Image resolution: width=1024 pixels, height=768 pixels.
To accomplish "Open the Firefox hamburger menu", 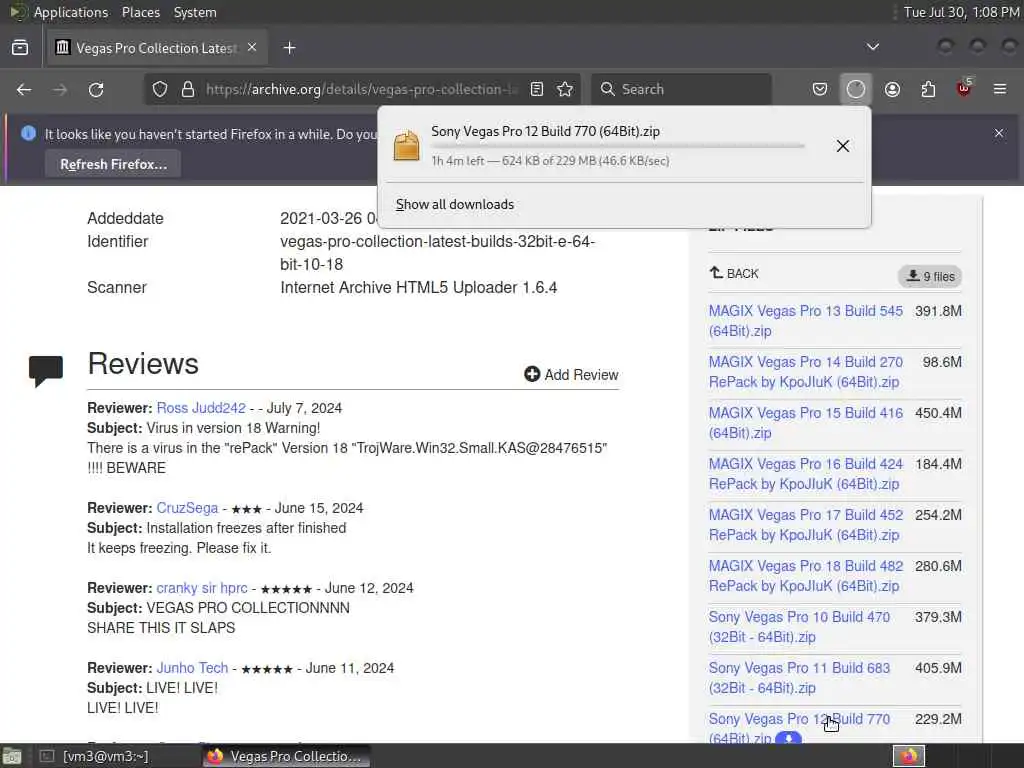I will coord(1000,89).
